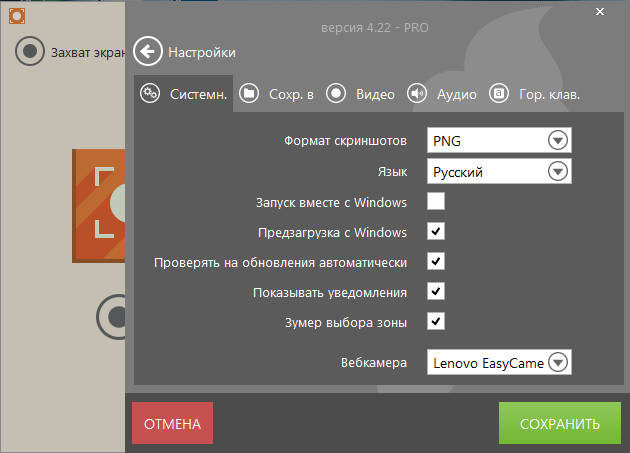Select the Захват экрана radio button
630x453 pixels.
pos(30,51)
